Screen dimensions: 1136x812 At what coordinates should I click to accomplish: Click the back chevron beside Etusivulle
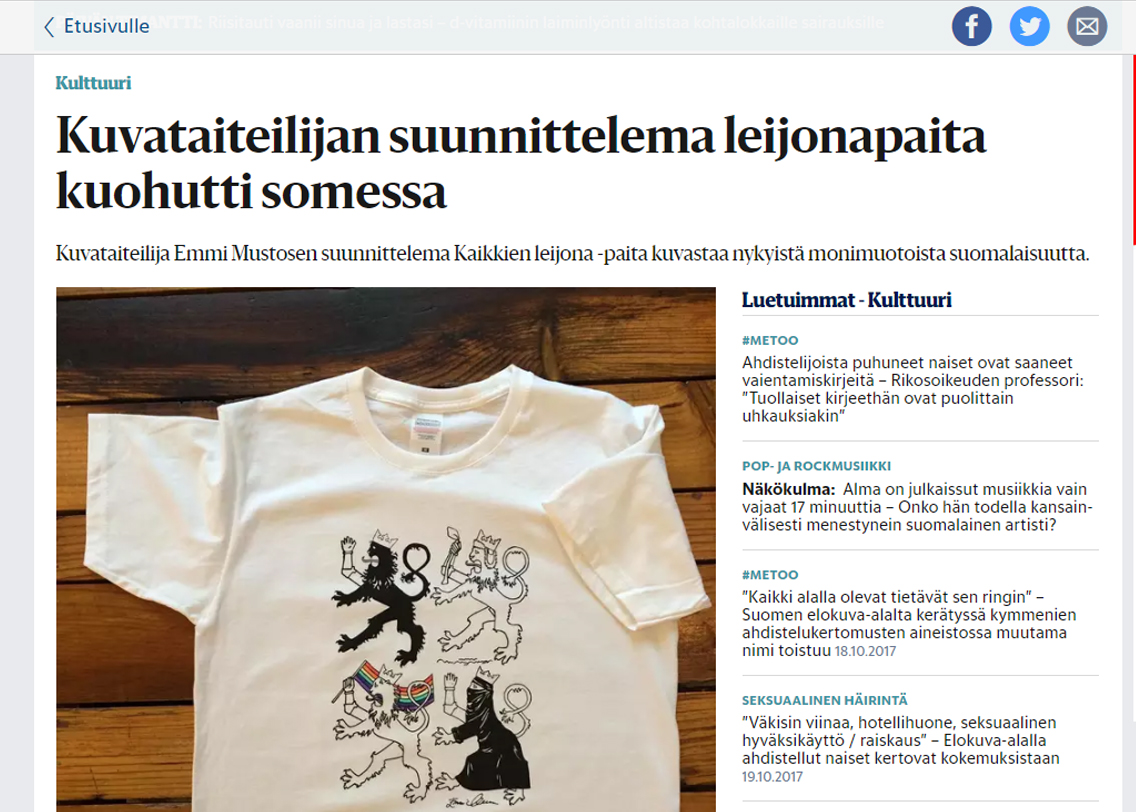point(49,27)
